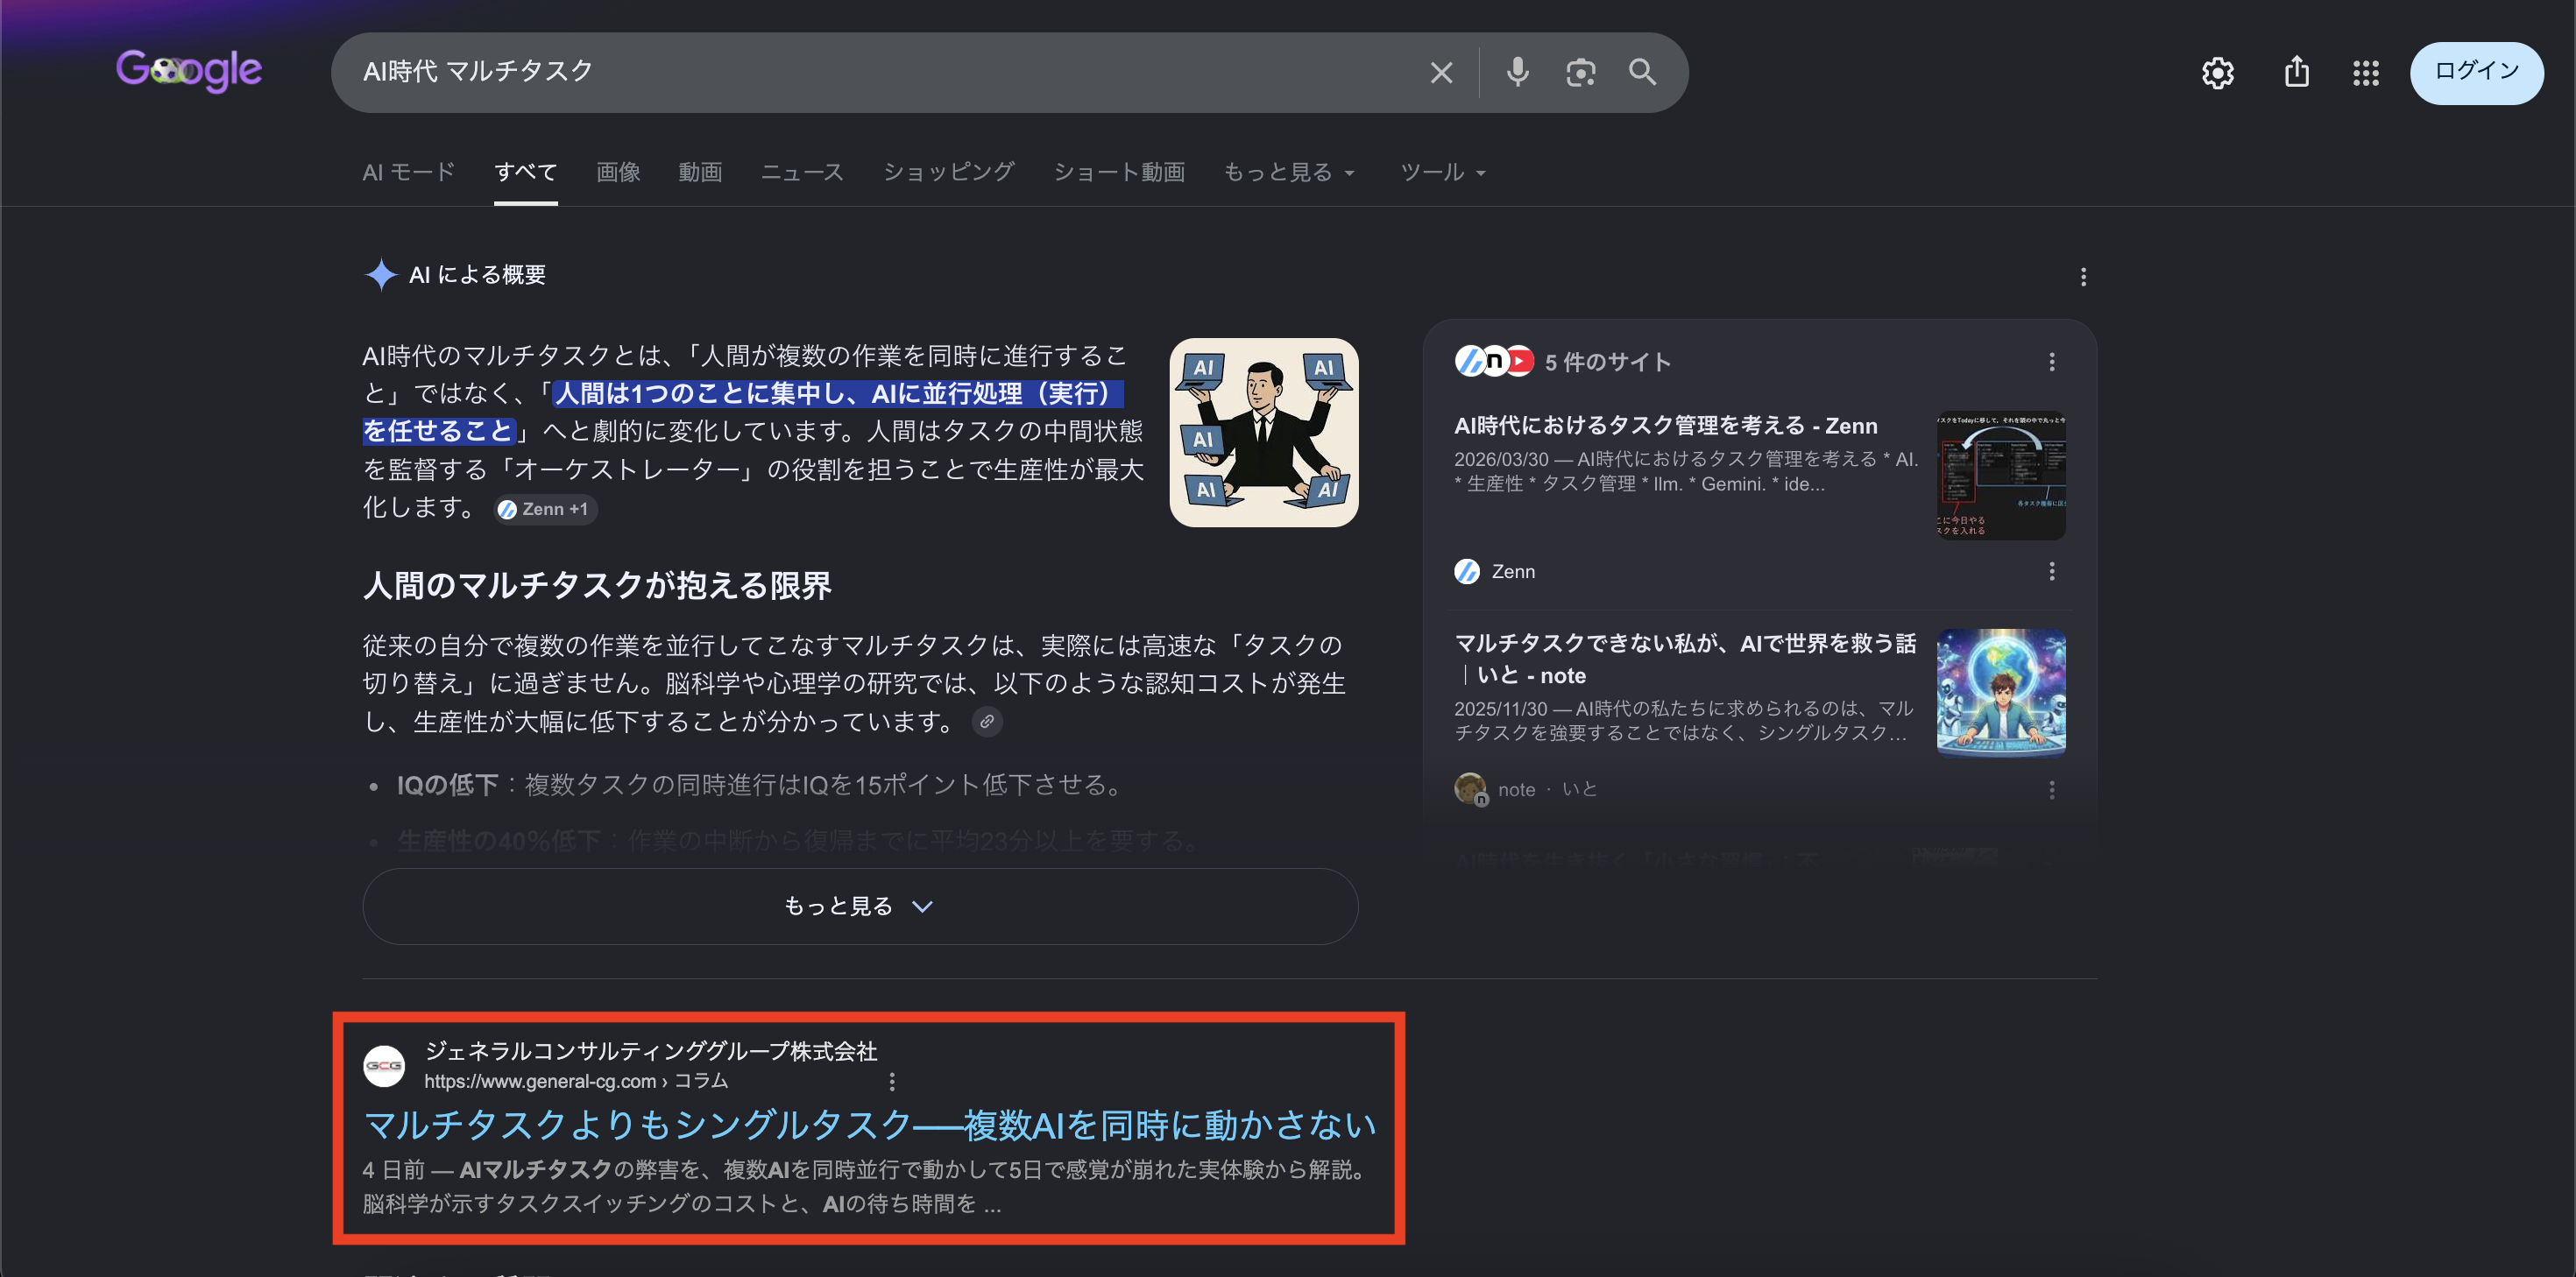Image resolution: width=2576 pixels, height=1277 pixels.
Task: Switch to AI モード tab
Action: click(408, 172)
